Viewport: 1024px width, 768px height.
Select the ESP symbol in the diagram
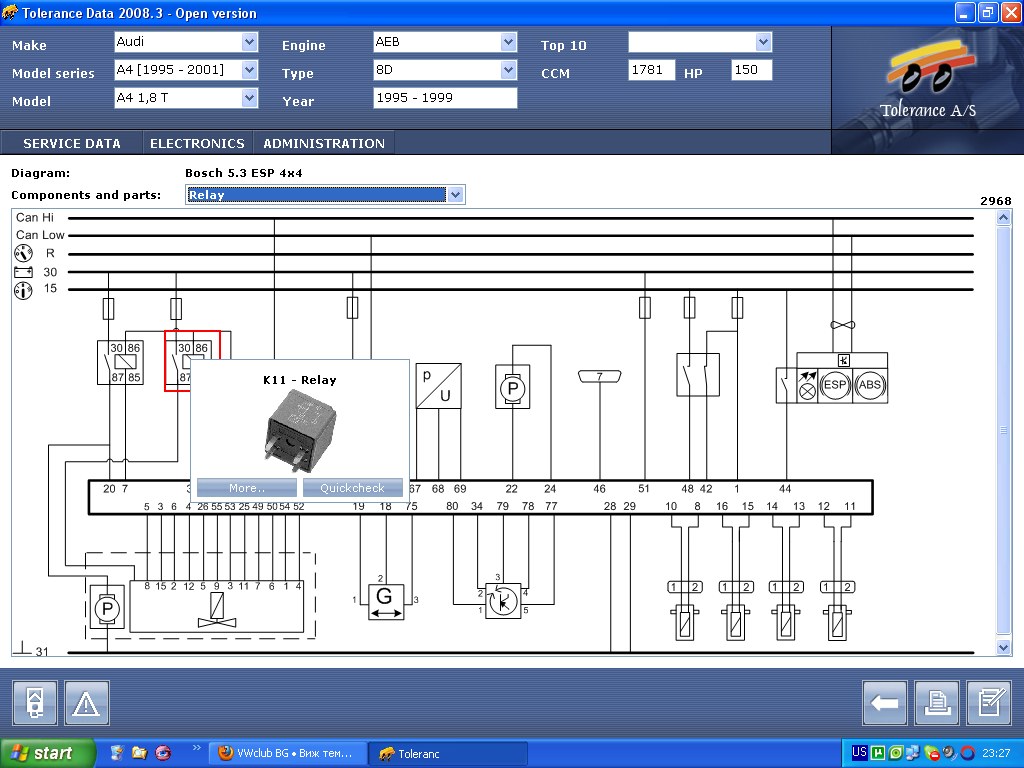click(x=834, y=385)
